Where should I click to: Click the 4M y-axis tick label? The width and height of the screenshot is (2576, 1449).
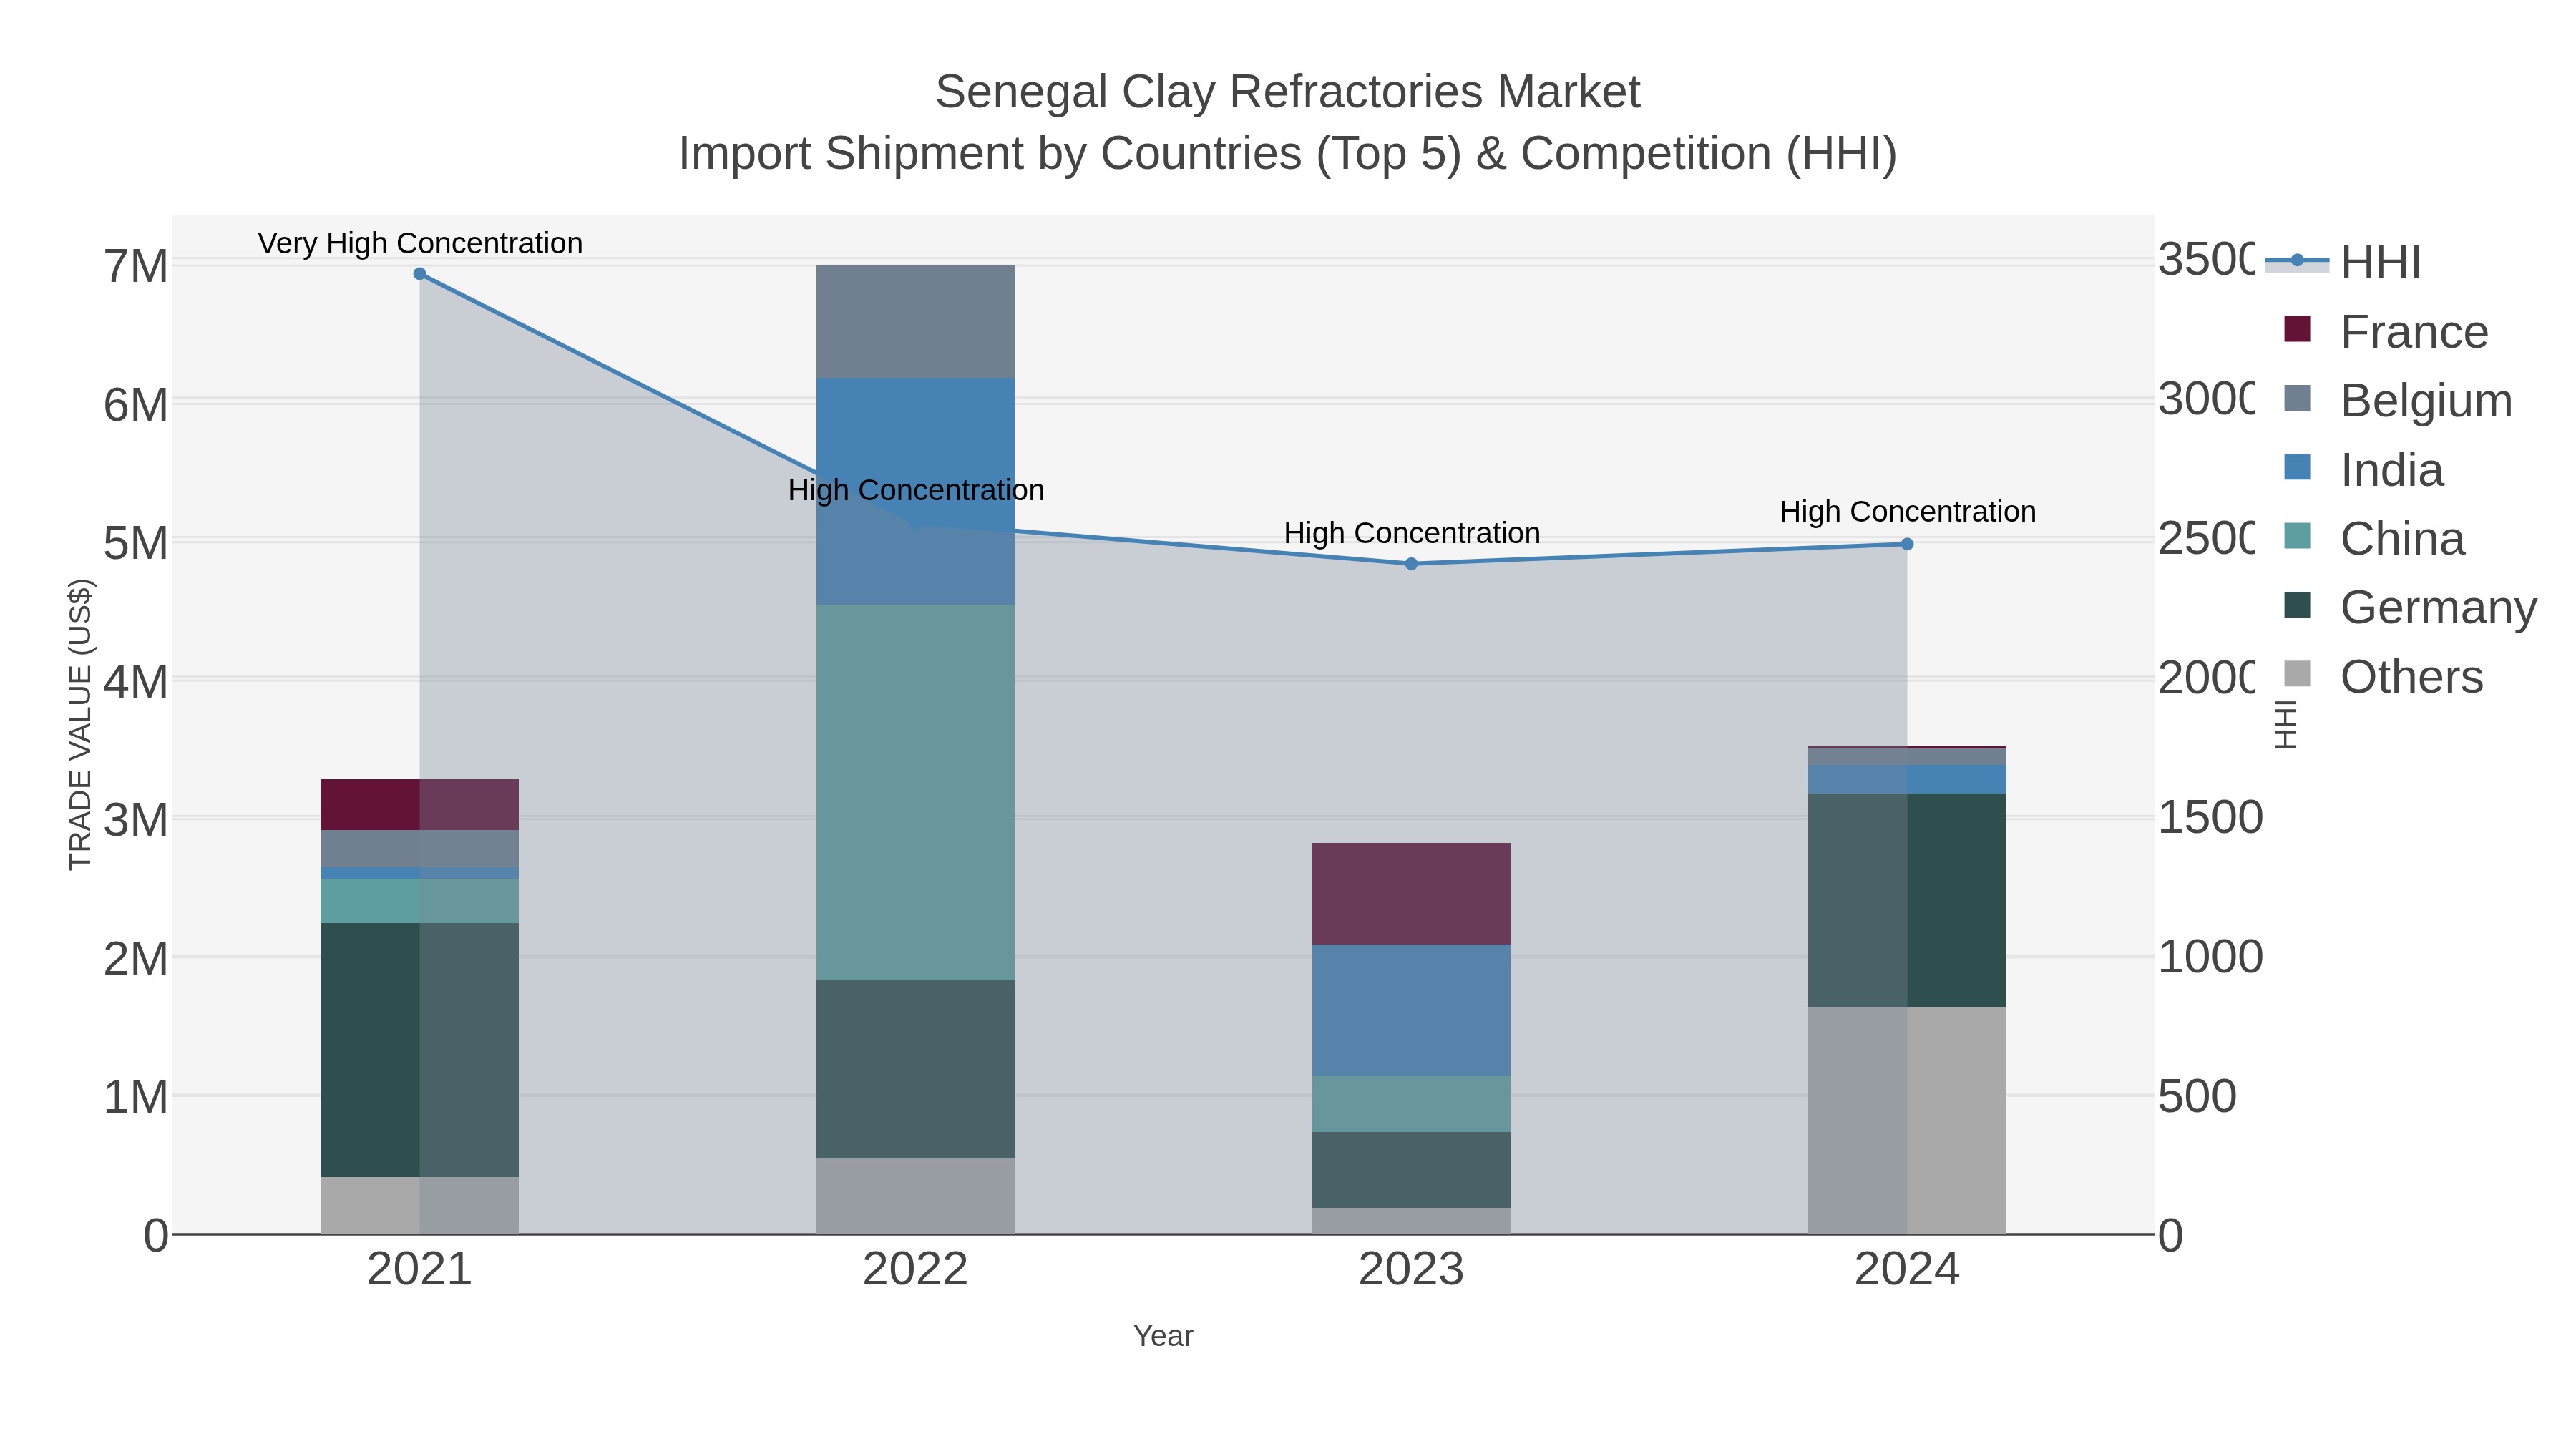pos(136,682)
